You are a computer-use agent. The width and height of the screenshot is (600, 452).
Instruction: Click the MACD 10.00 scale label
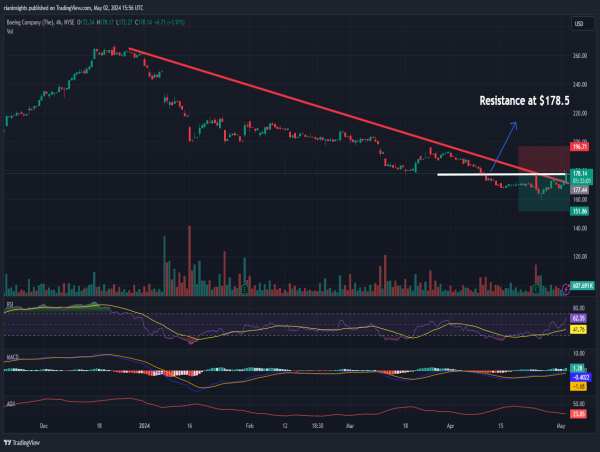pos(579,354)
